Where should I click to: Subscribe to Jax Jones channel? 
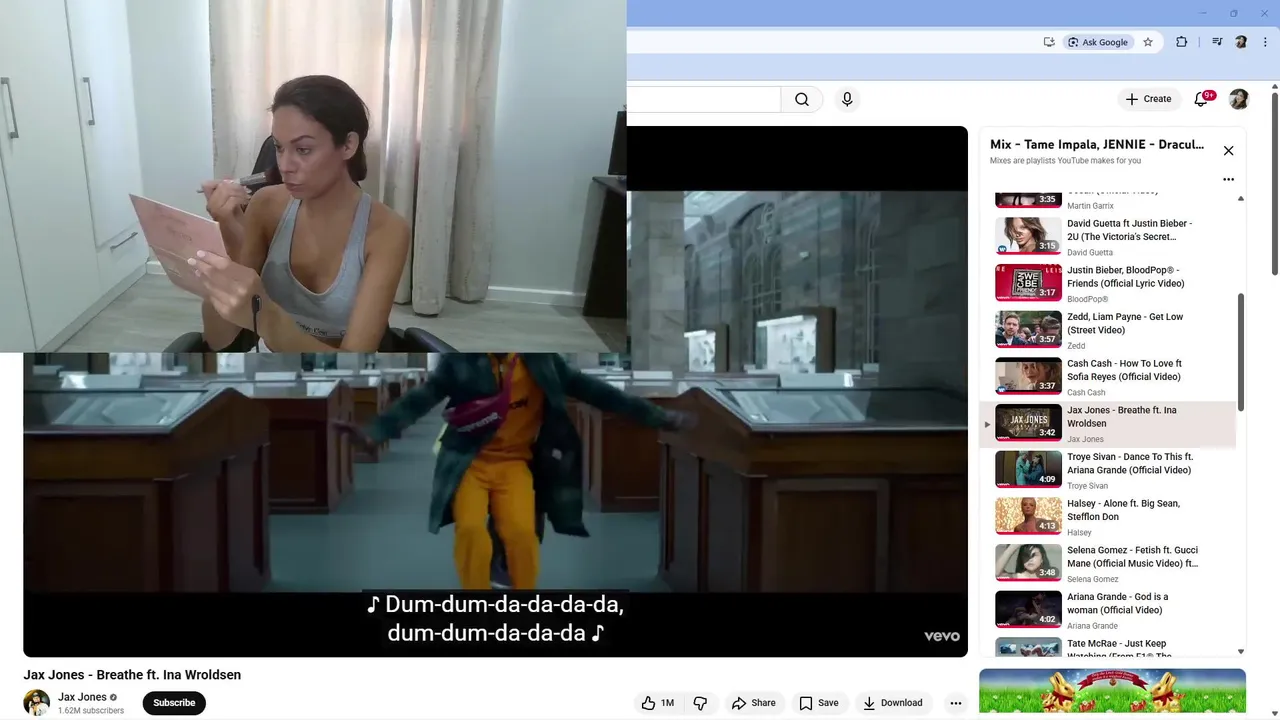click(174, 703)
